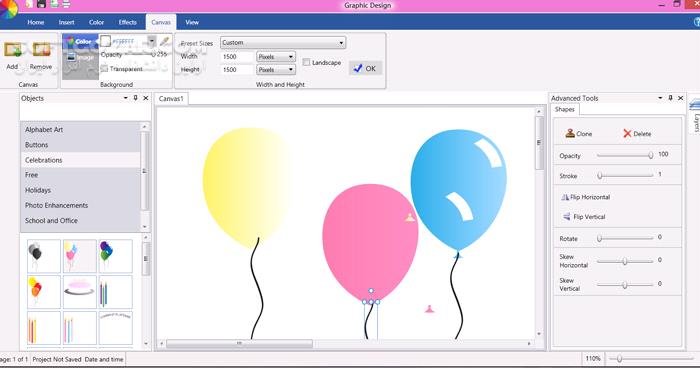
Task: Click the Height value field
Action: (x=237, y=70)
